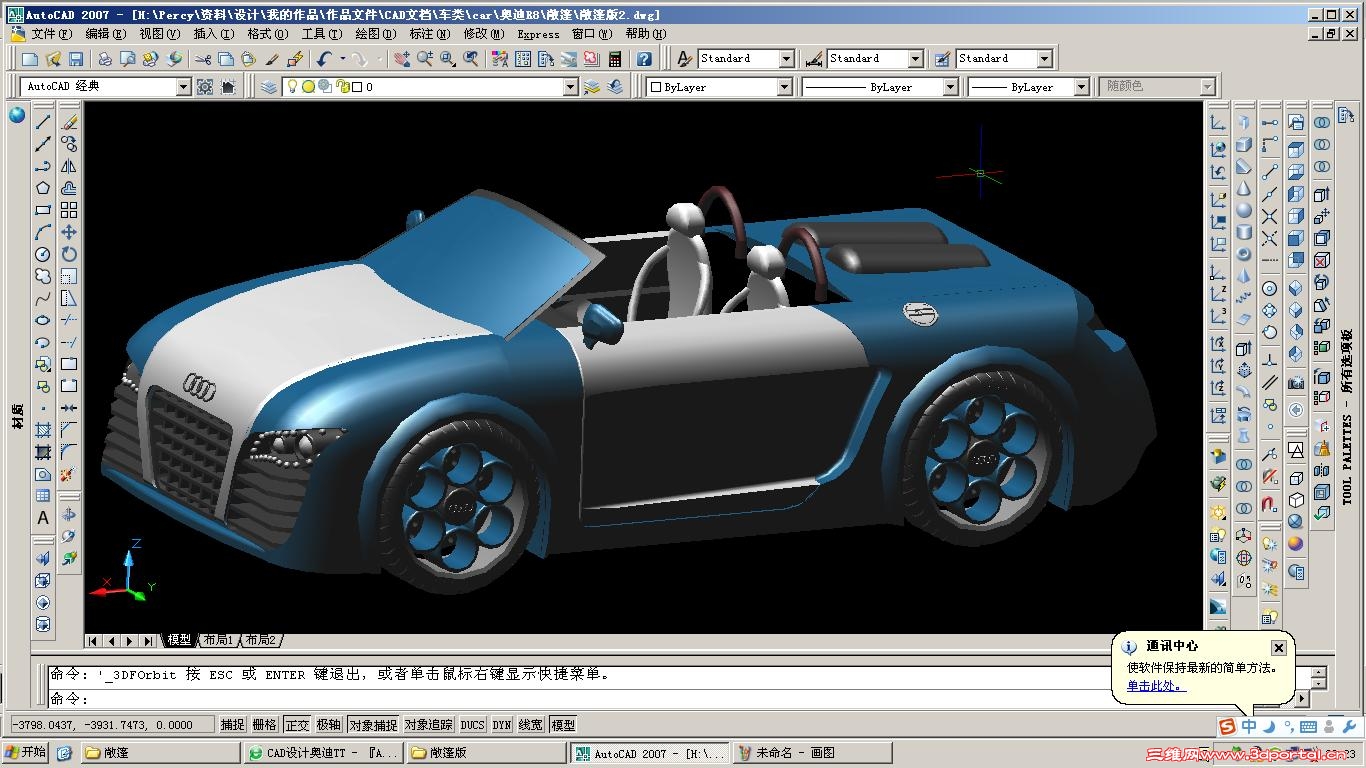Open the Layer Properties Manager icon
Image resolution: width=1366 pixels, height=768 pixels.
[268, 87]
